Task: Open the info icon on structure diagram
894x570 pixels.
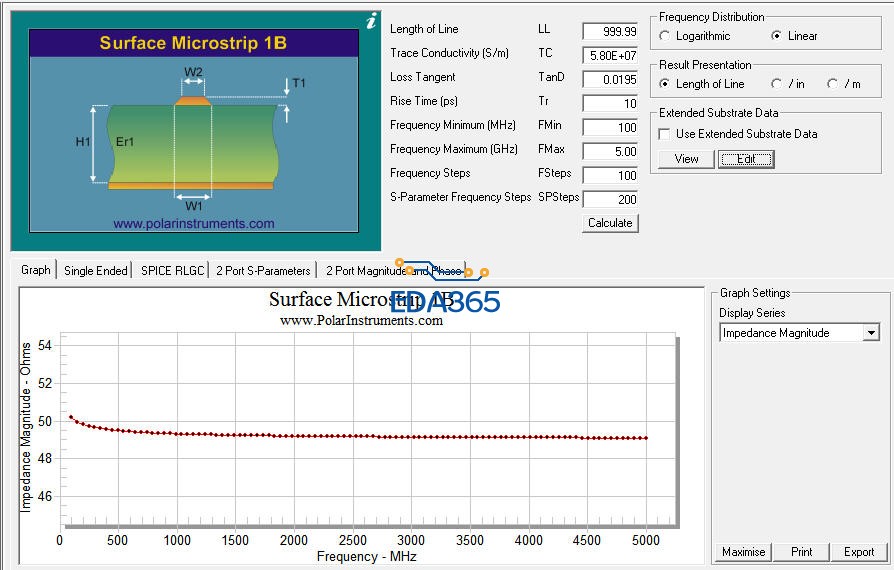Action: pos(371,22)
